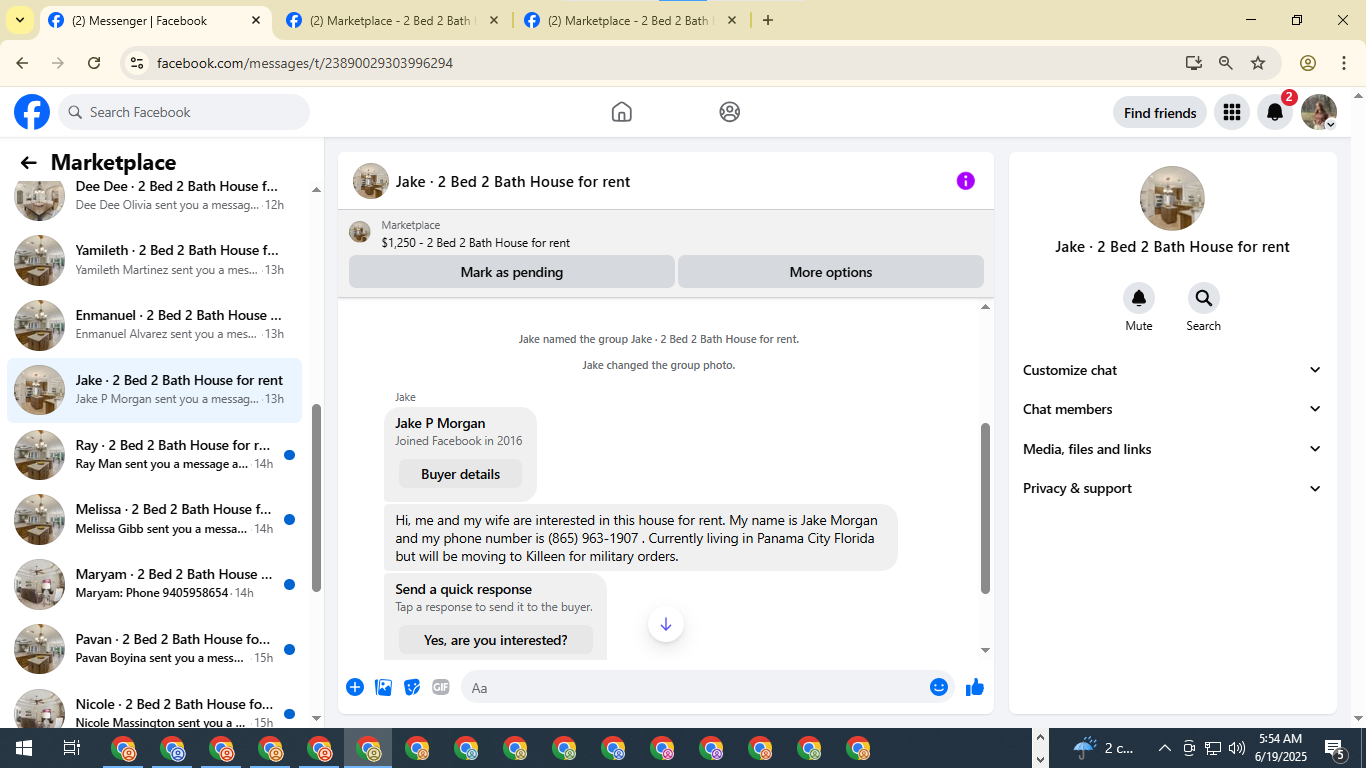Open the emoji picker smiley icon
This screenshot has width=1366, height=768.
point(939,687)
